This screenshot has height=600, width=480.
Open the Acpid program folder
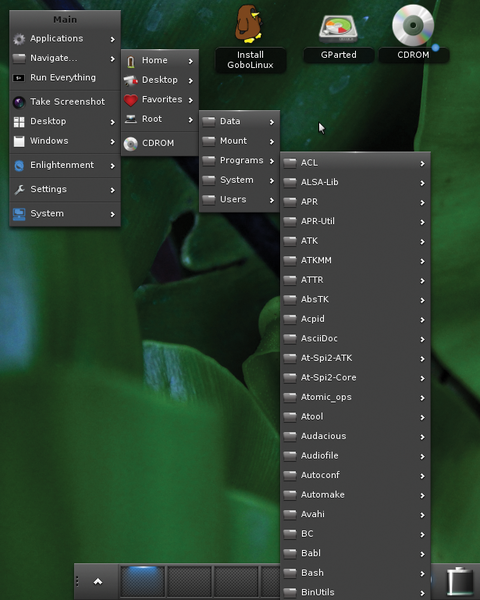click(355, 319)
